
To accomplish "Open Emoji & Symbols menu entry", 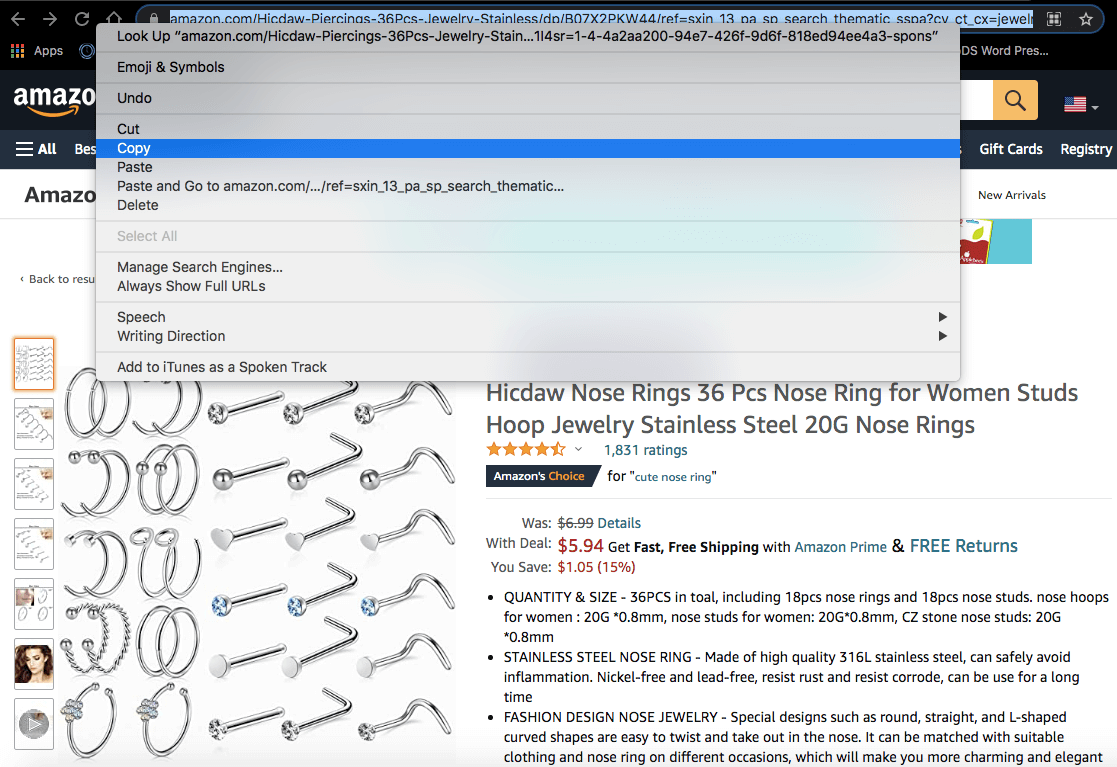I will (x=528, y=67).
